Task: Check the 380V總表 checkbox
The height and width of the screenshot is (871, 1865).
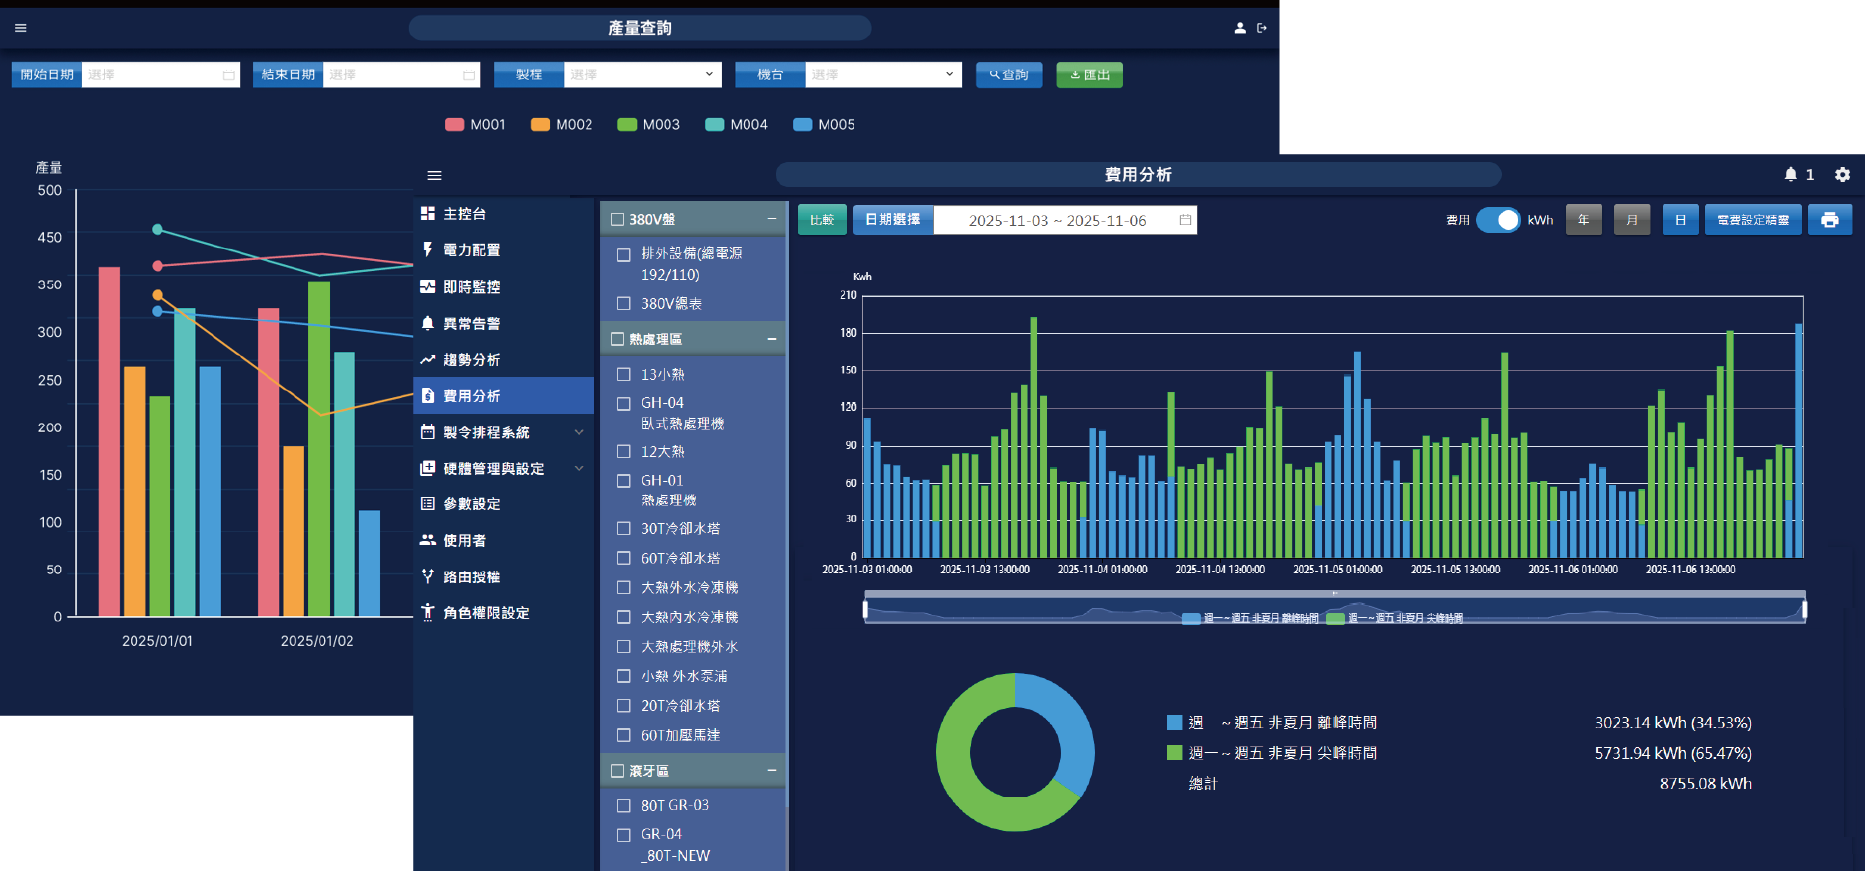Action: (624, 303)
